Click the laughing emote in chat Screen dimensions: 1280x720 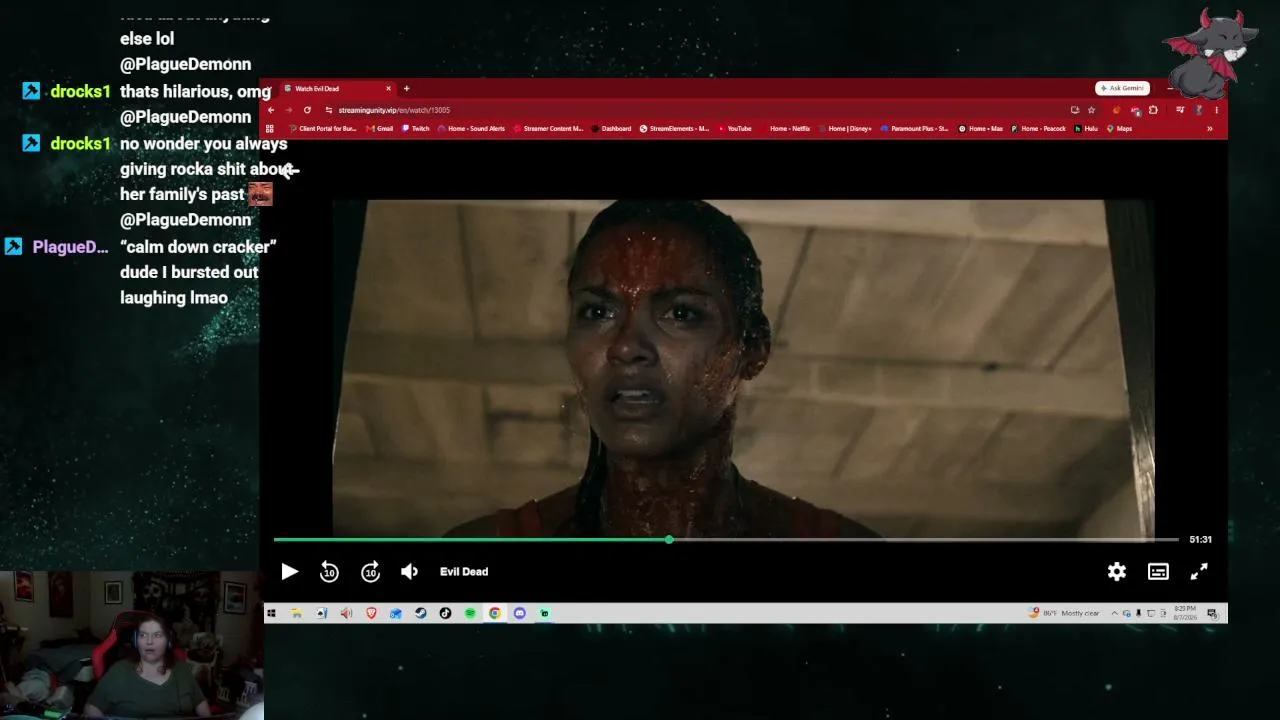260,194
